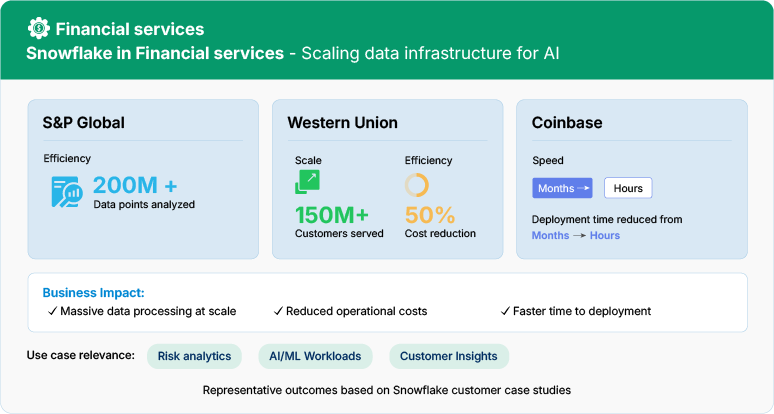The width and height of the screenshot is (774, 414).
Task: Select the AI/ML Workloads tag
Action: pyautogui.click(x=315, y=356)
